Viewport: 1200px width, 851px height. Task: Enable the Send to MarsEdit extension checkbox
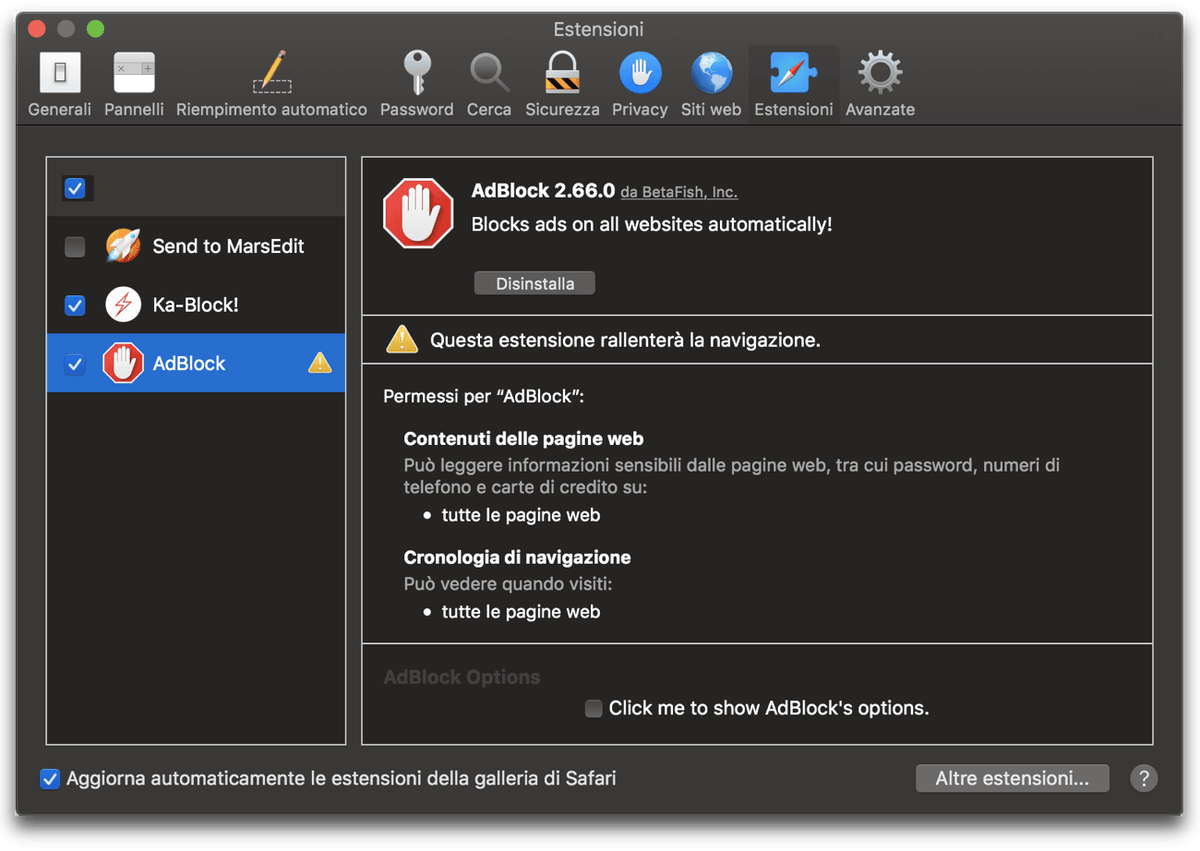pos(75,246)
